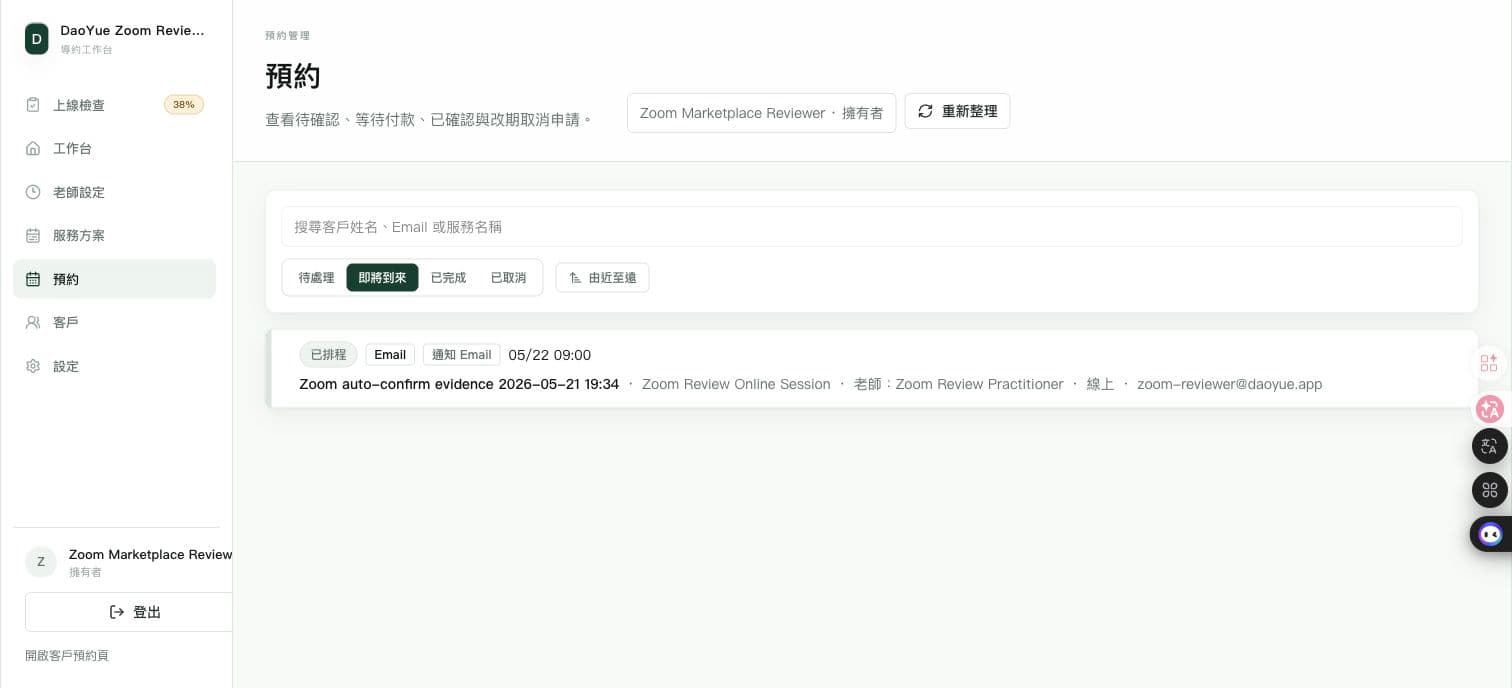Screen dimensions: 1512x688
Task: Open the 開啟客戶預約頁 link
Action: (67, 655)
